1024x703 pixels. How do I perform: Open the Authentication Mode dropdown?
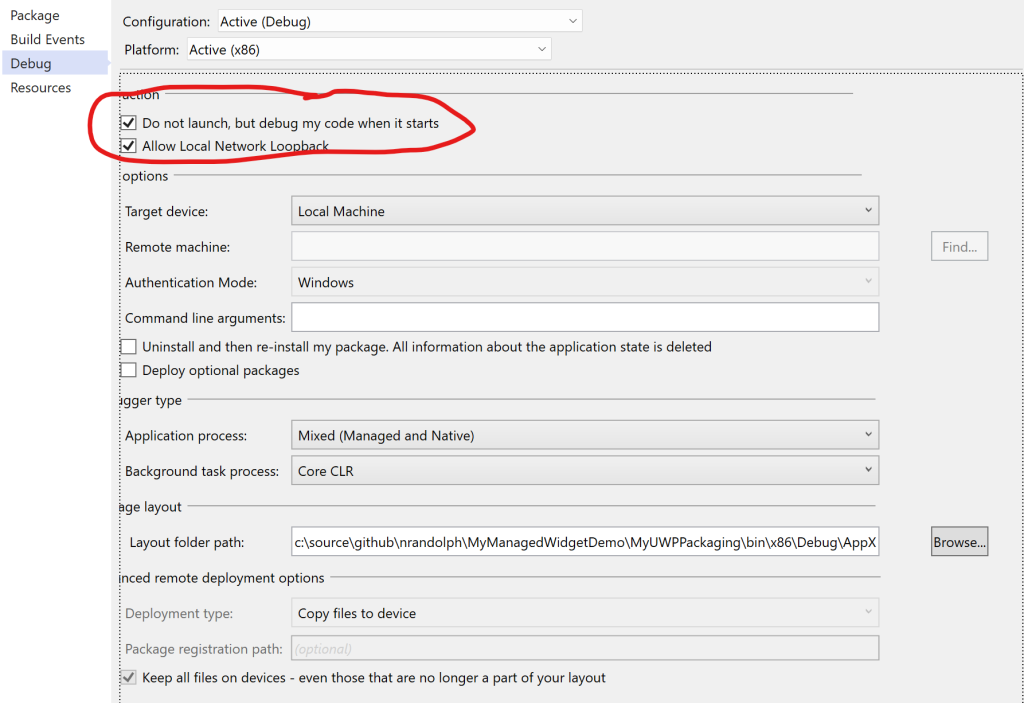pyautogui.click(x=585, y=283)
